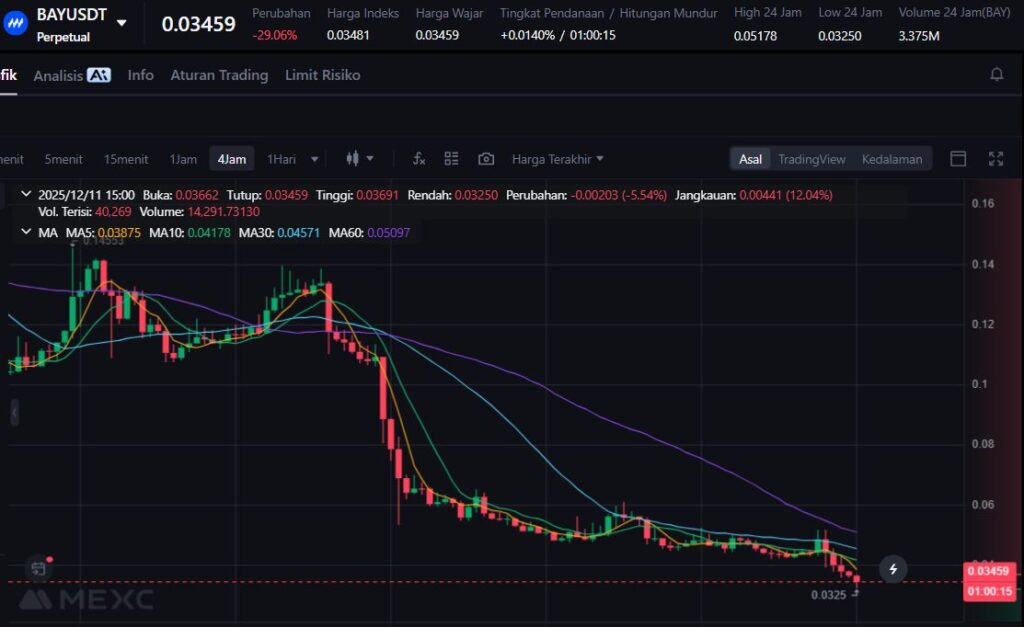This screenshot has height=627, width=1024.
Task: Select the 1Jam timeframe
Action: tap(183, 159)
